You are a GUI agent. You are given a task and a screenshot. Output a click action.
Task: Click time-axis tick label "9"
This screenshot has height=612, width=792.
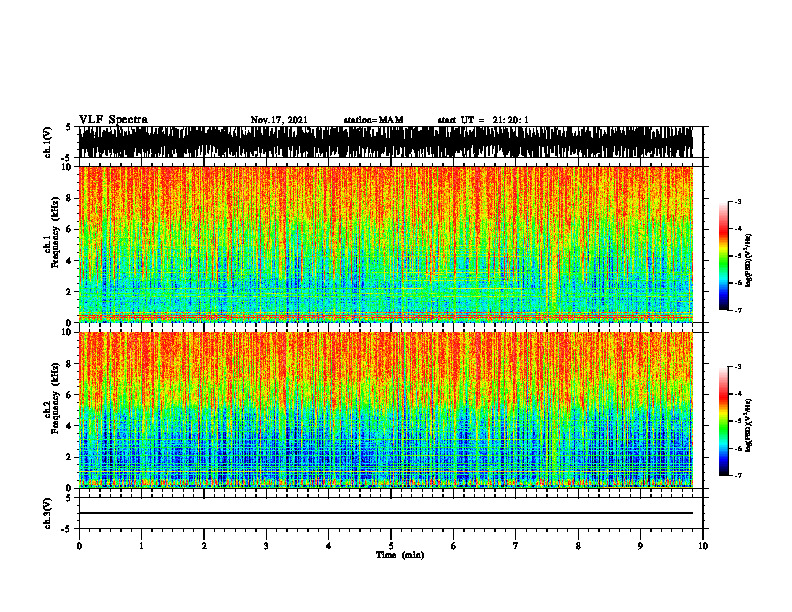point(640,546)
